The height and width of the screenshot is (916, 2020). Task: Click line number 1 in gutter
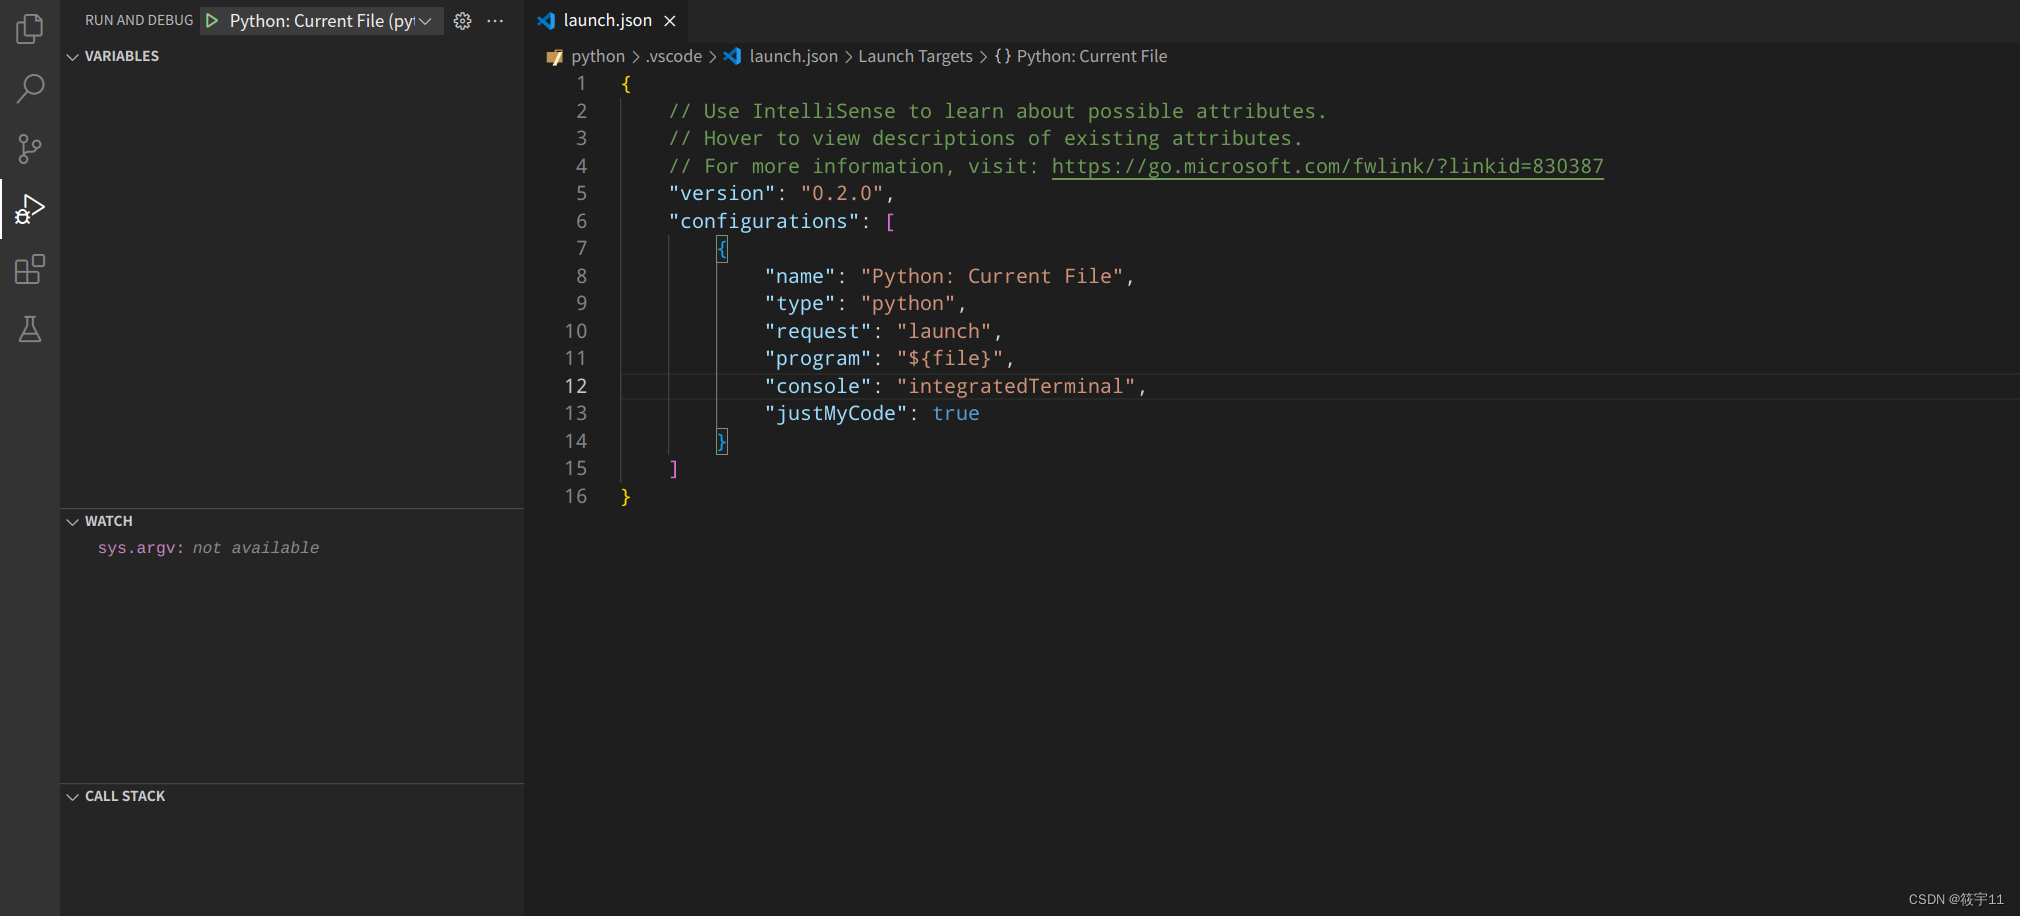click(581, 83)
